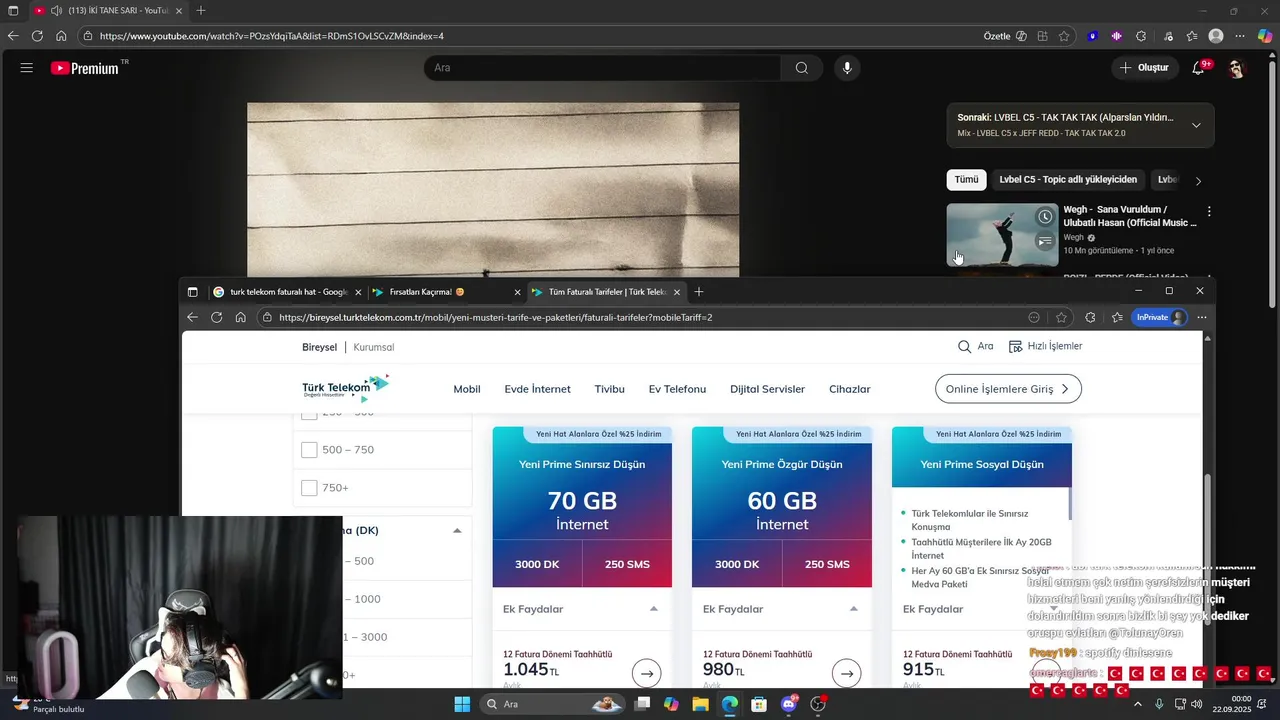Collapse the Konuşma (DK) filter section
The height and width of the screenshot is (720, 1280).
pos(457,530)
